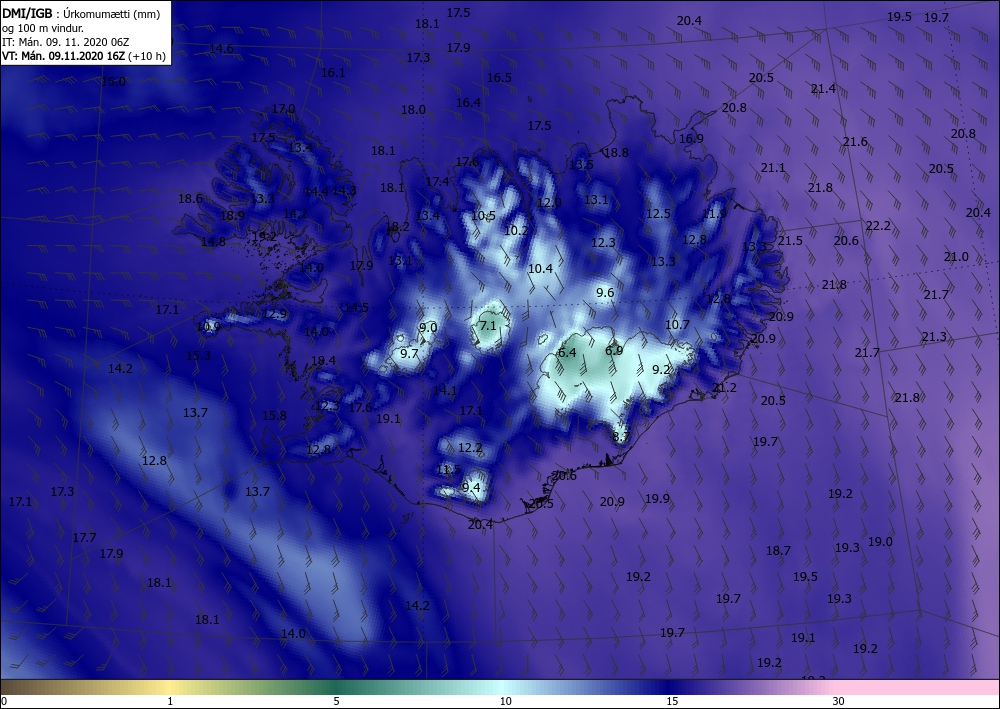Click the color scale label "0"
Viewport: 1000px width, 709px height.
pyautogui.click(x=4, y=701)
